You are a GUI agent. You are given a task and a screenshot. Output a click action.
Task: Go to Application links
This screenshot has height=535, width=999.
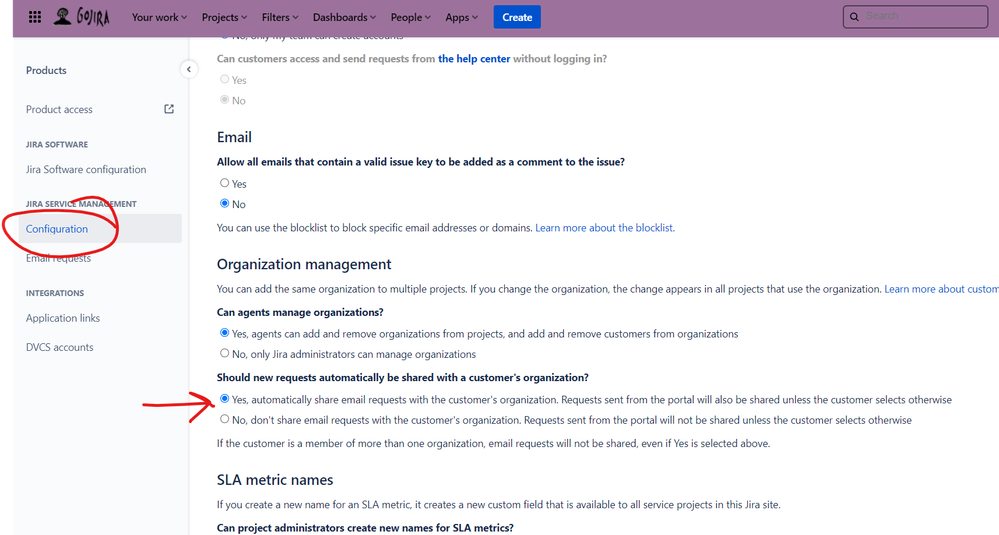point(62,318)
